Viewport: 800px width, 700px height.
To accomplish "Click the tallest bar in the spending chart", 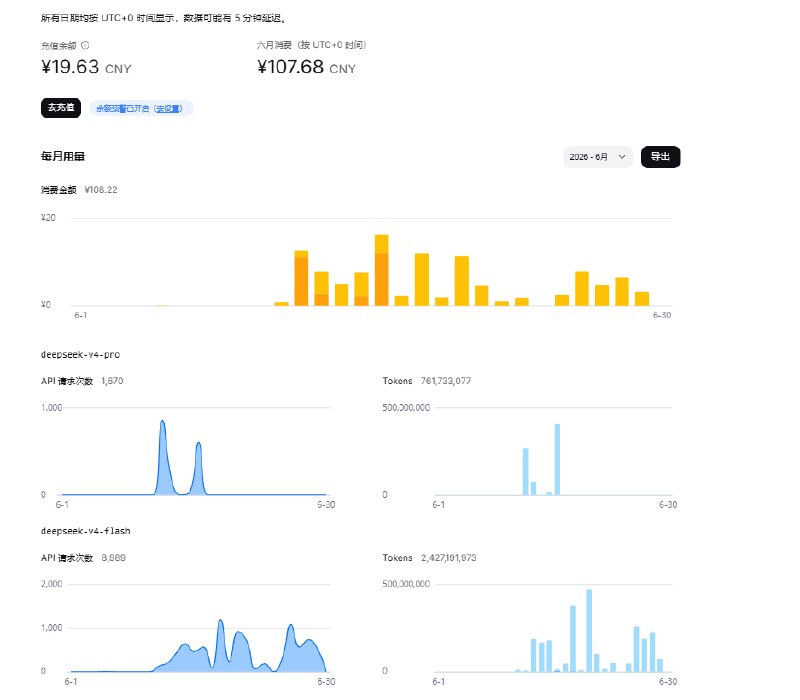I will coord(382,270).
